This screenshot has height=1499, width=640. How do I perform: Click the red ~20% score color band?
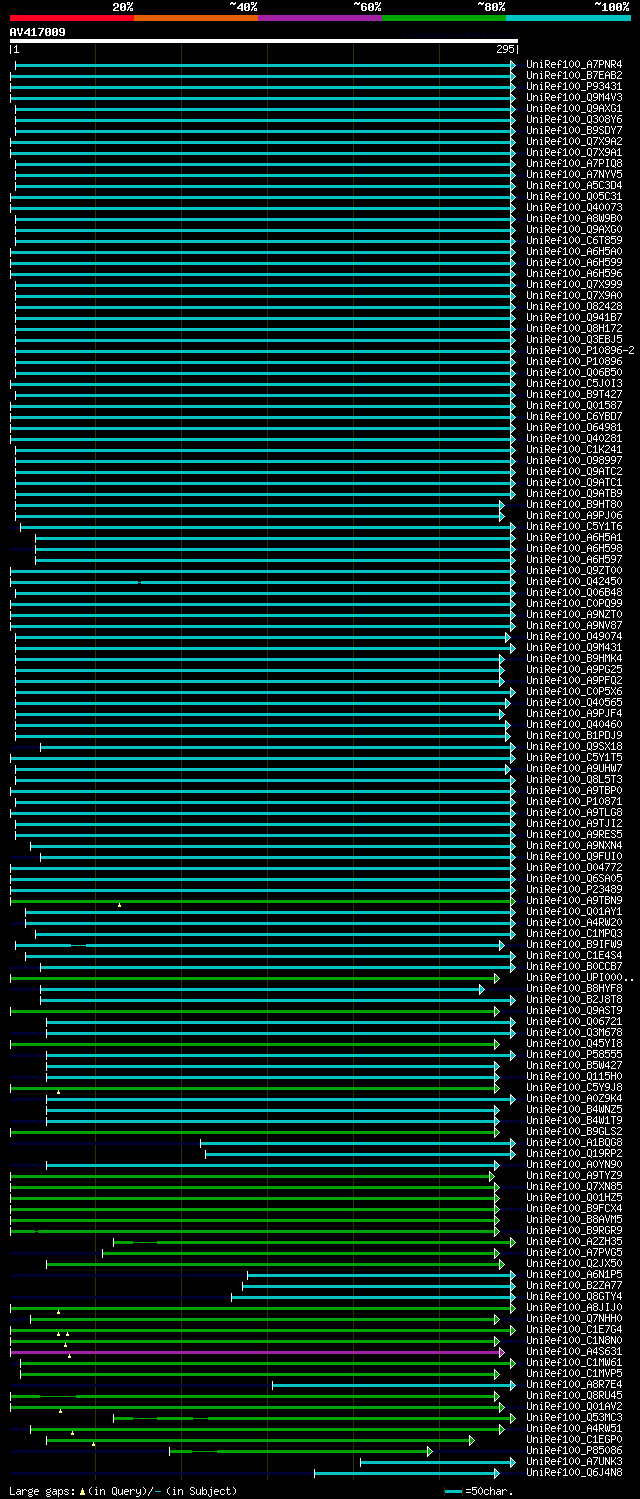pos(72,17)
